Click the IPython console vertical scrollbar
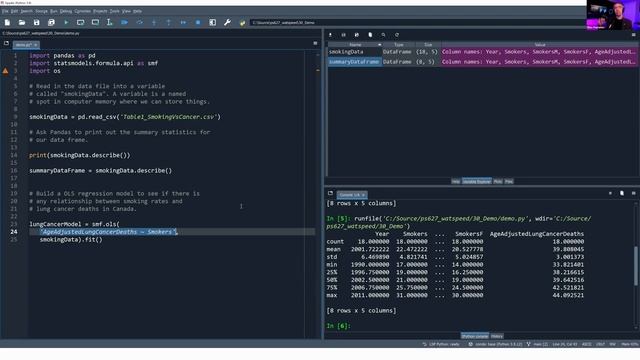Screen dimensions: 640x360 pos(636,265)
